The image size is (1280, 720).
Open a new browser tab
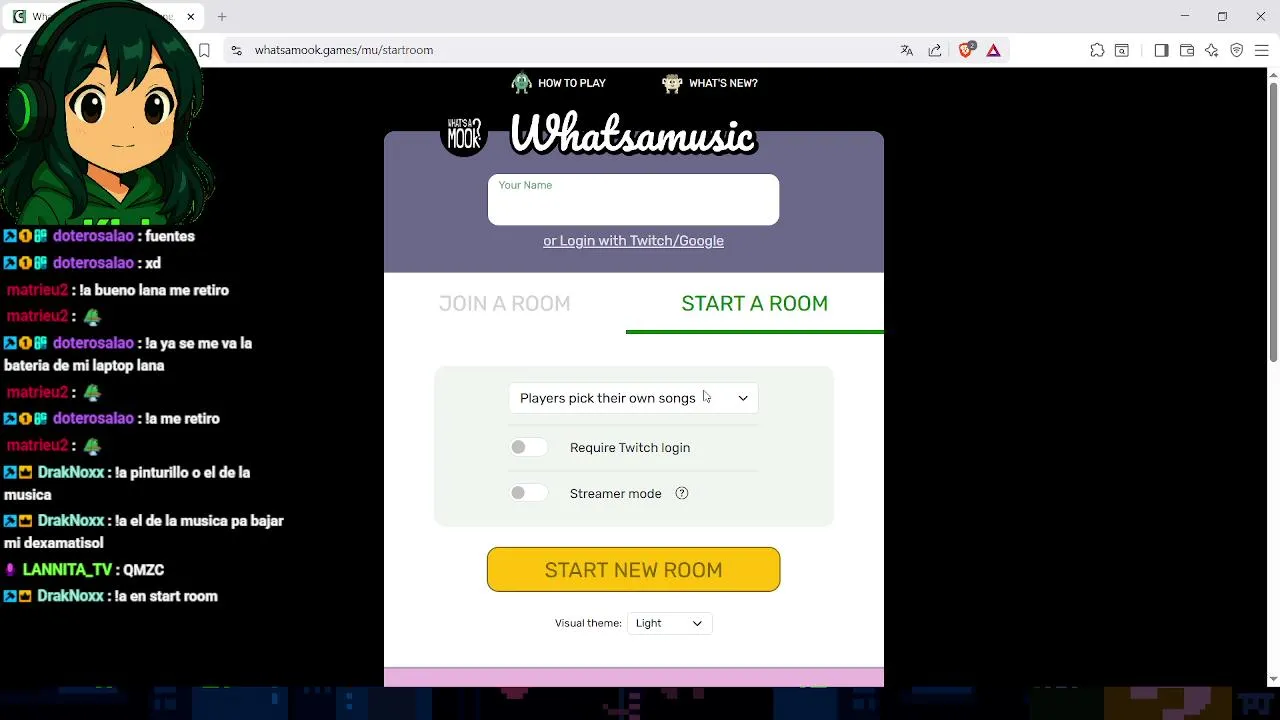[x=222, y=17]
